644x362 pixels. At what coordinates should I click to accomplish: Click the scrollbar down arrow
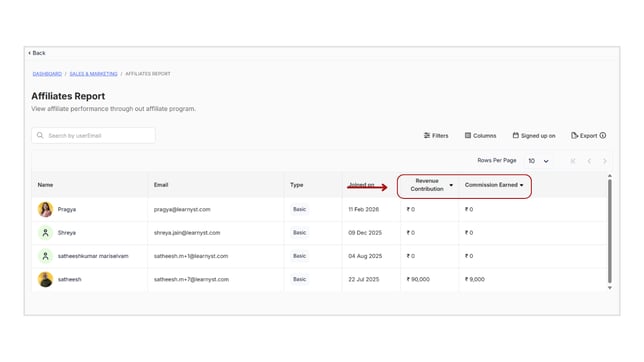(610, 288)
